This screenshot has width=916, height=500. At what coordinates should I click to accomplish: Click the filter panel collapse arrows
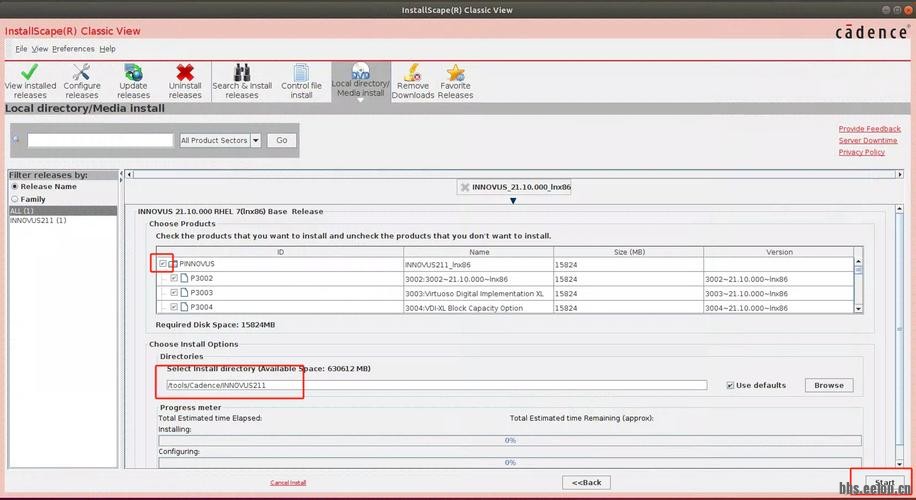tap(121, 176)
